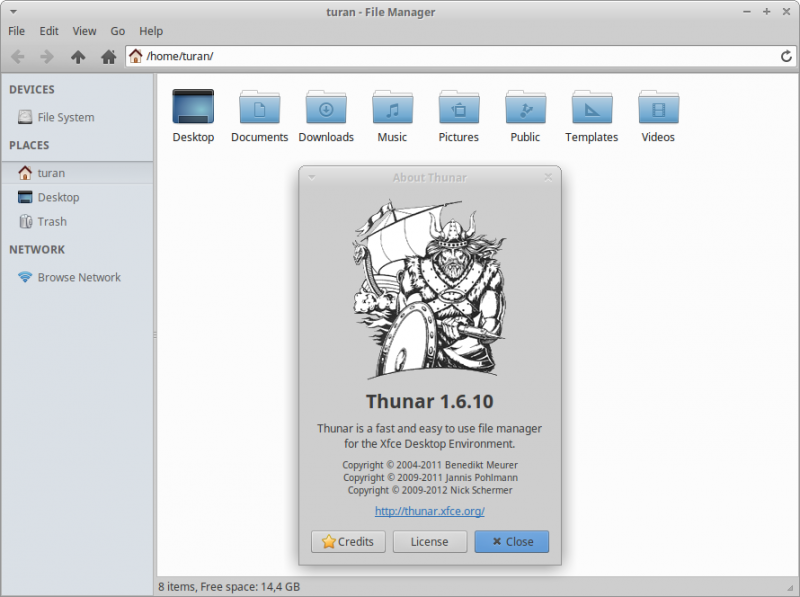Click the 'Thunar 1.6.10' version heading
This screenshot has height=597, width=800.
pyautogui.click(x=430, y=402)
